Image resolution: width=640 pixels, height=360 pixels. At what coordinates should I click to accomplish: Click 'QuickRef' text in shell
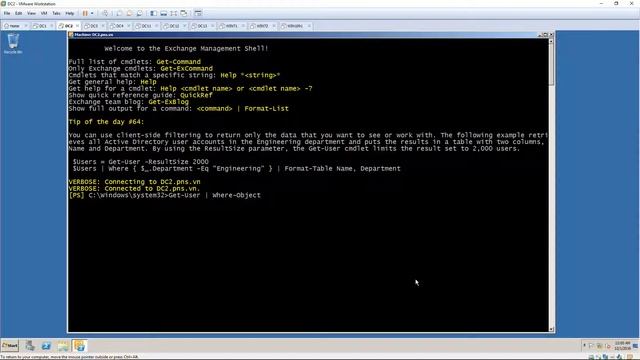click(196, 95)
